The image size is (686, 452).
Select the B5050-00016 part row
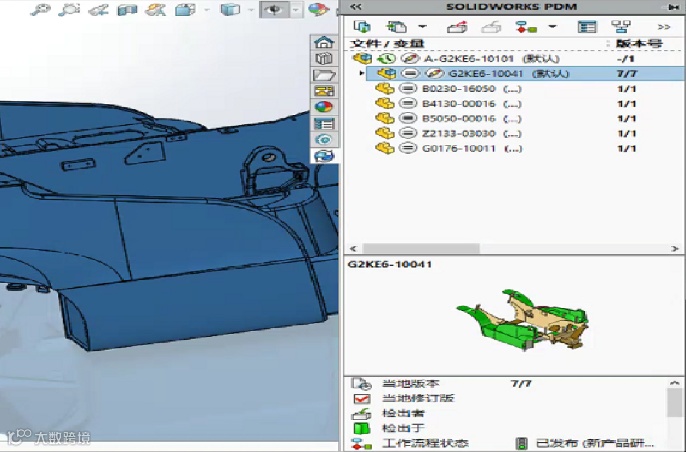coord(514,119)
